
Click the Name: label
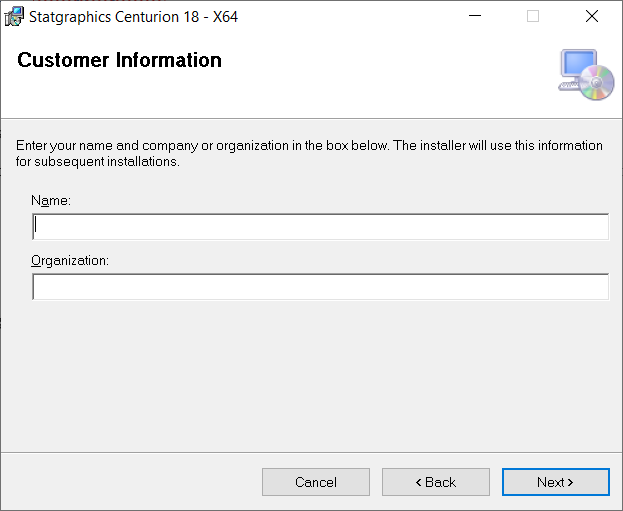pos(51,200)
